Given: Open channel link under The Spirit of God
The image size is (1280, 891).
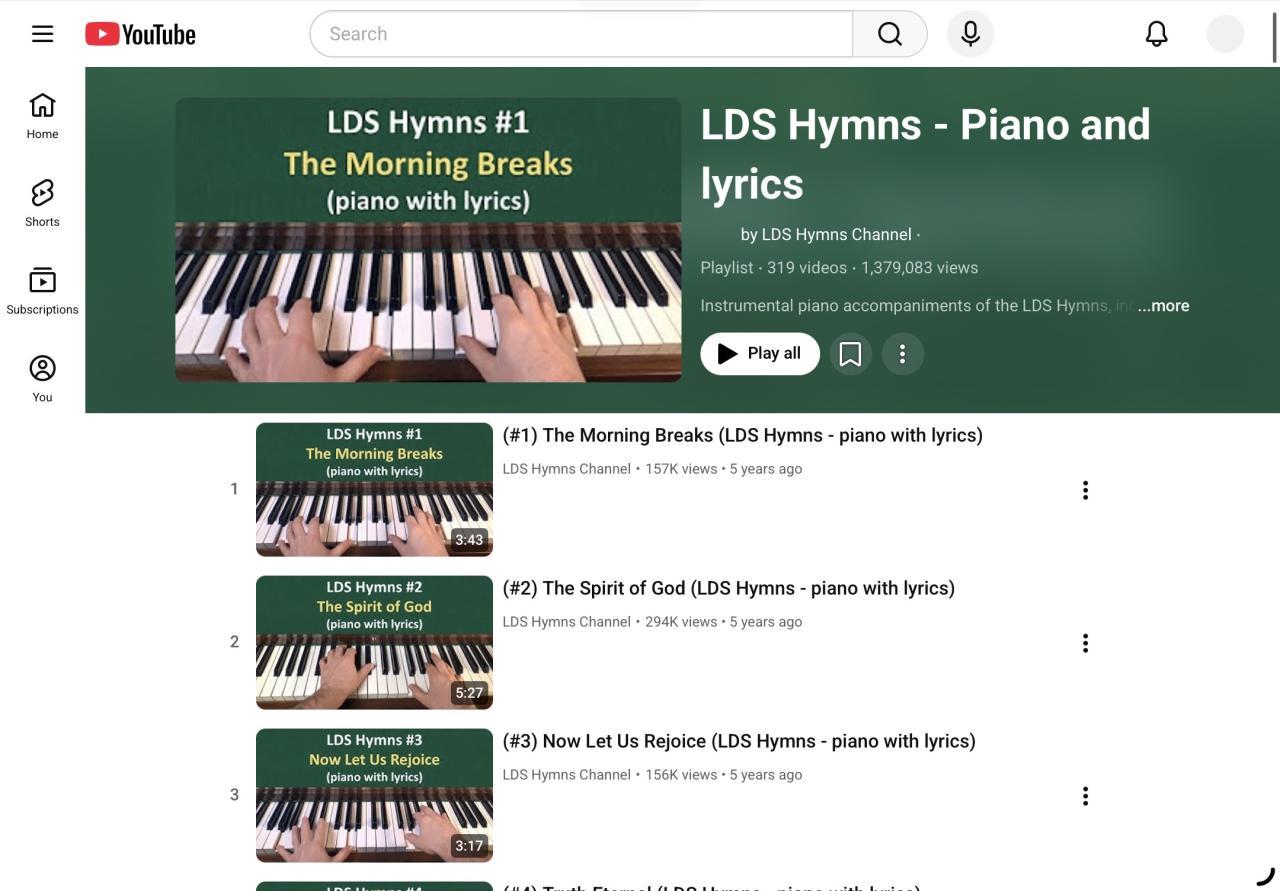Looking at the screenshot, I should (x=566, y=622).
